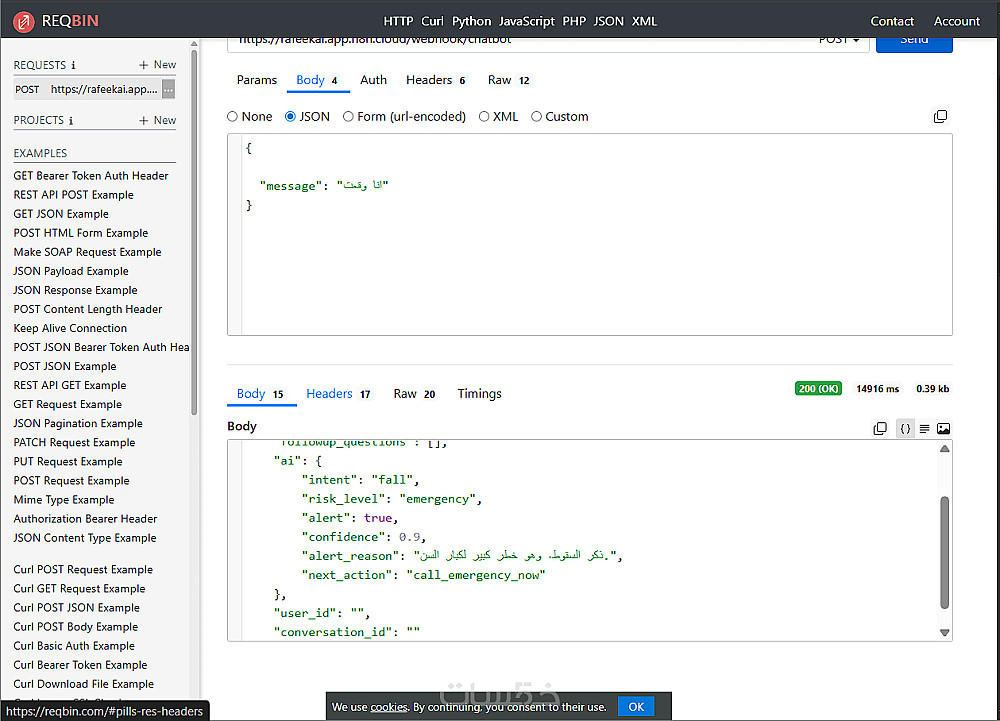This screenshot has width=1000, height=721.
Task: Open the POST method dropdown
Action: click(x=839, y=40)
